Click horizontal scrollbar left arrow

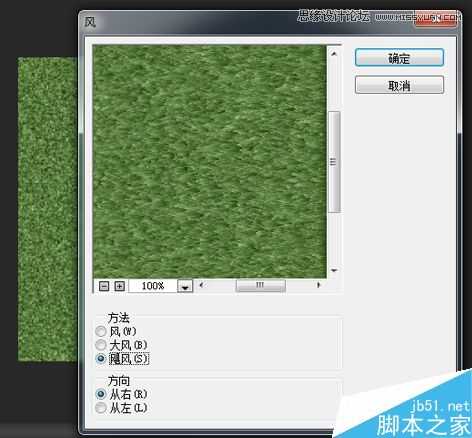201,285
